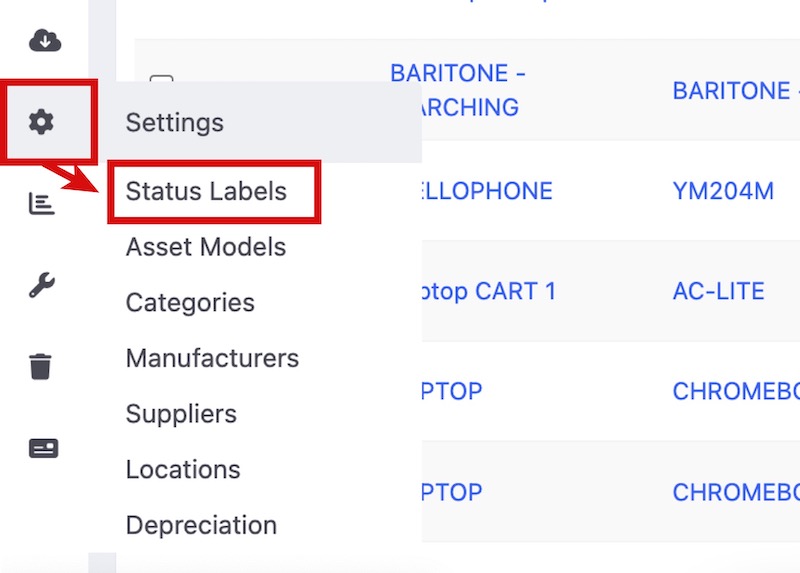Click the wrench maintenance icon

(41, 286)
